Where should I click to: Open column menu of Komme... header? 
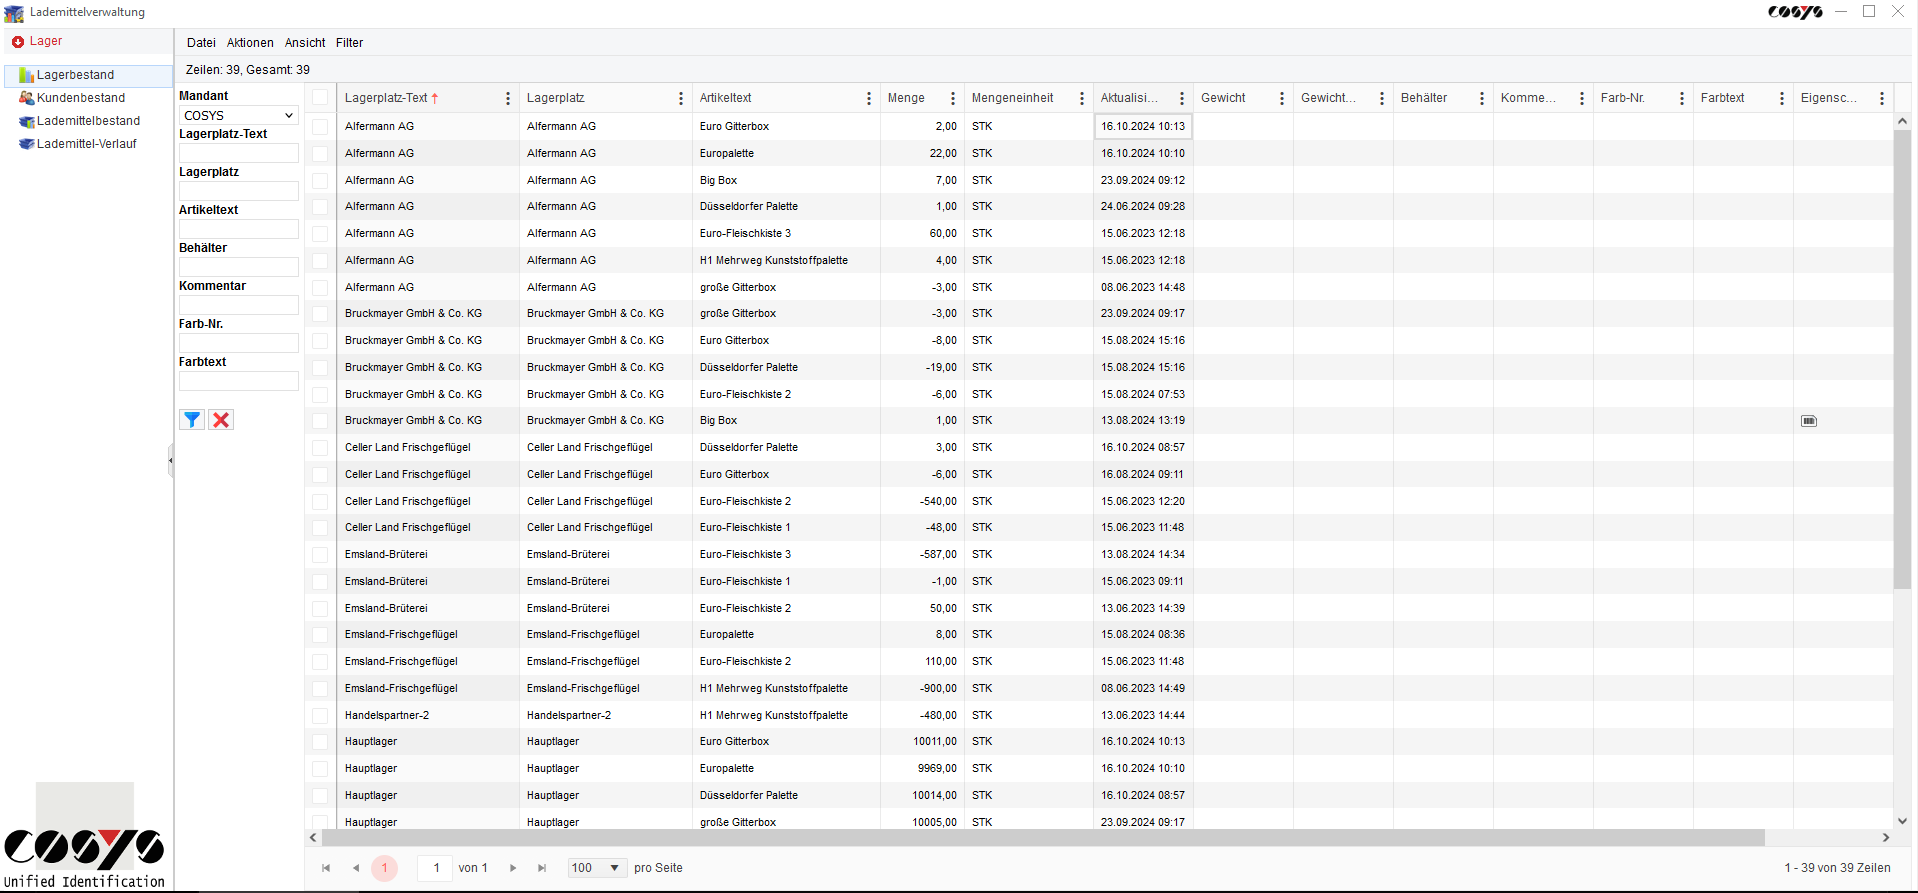(1582, 98)
